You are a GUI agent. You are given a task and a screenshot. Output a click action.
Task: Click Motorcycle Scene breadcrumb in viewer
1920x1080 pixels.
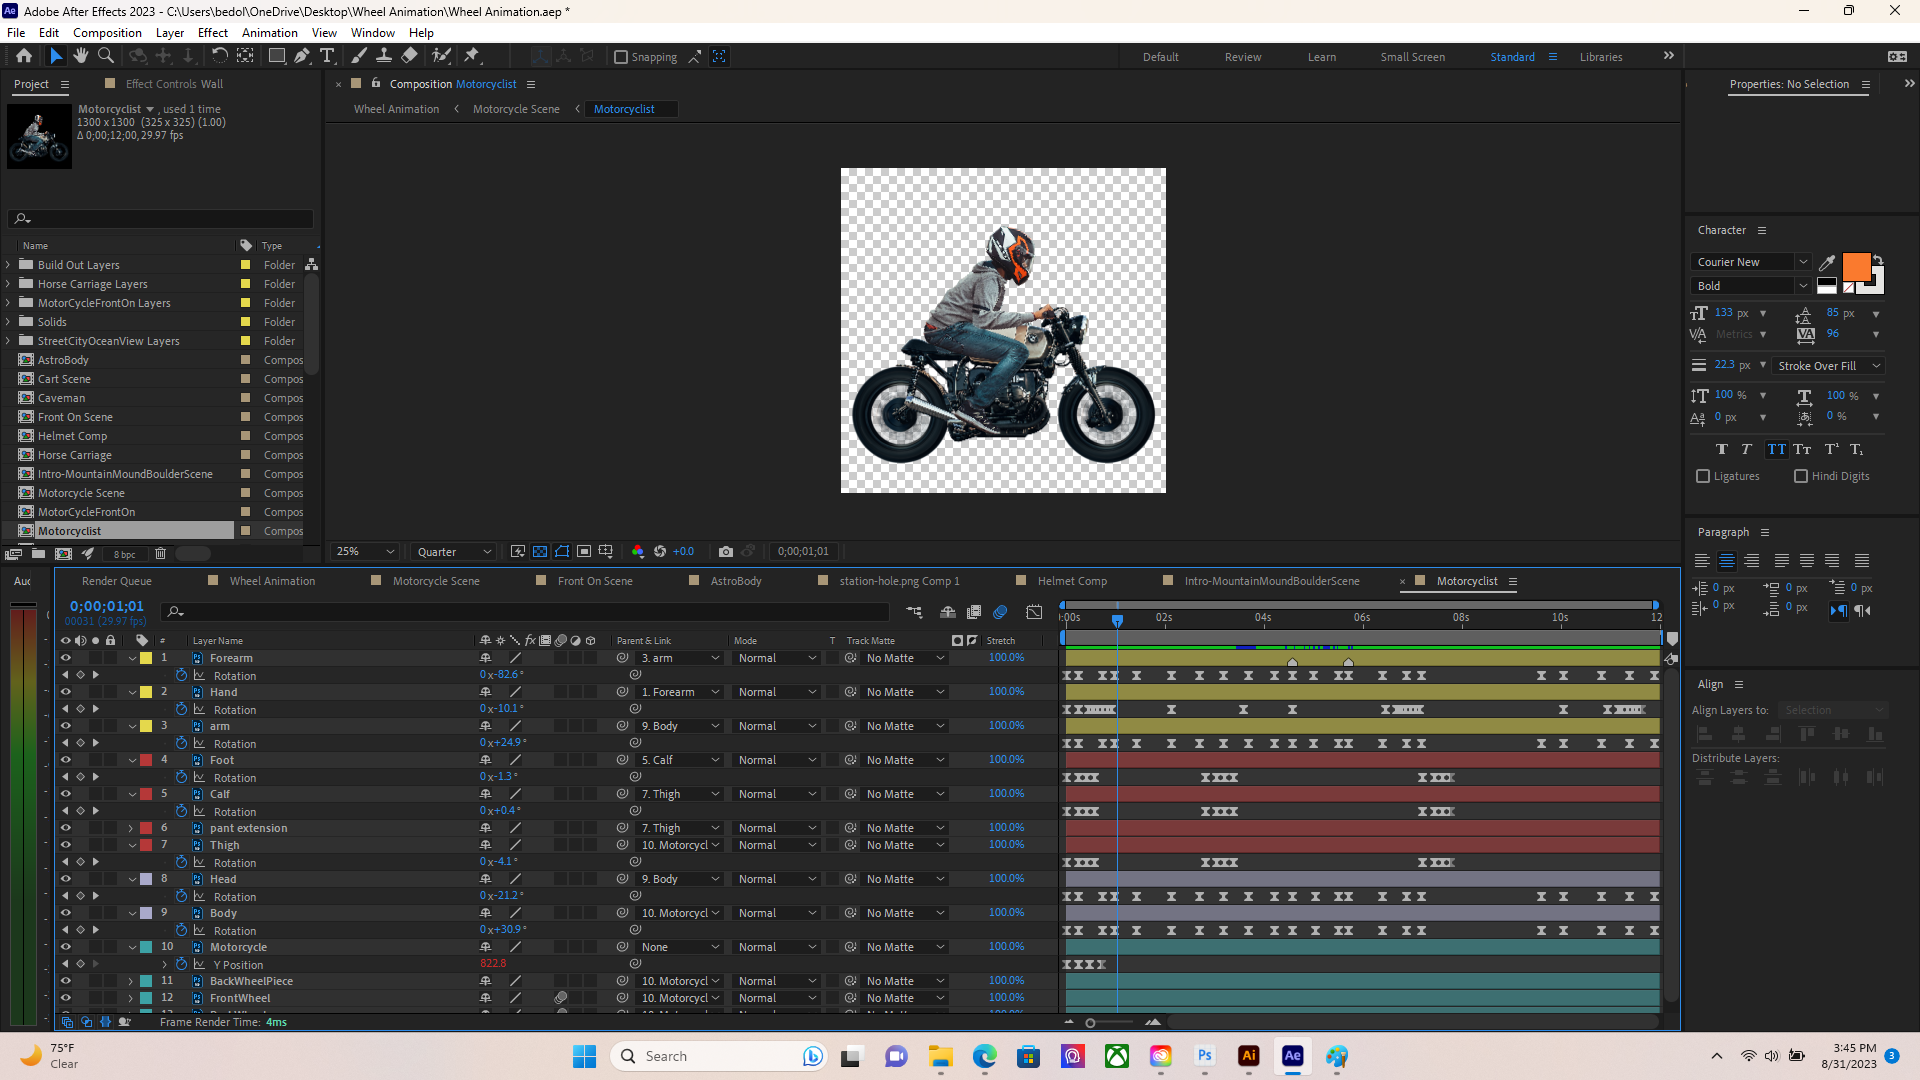coord(516,109)
